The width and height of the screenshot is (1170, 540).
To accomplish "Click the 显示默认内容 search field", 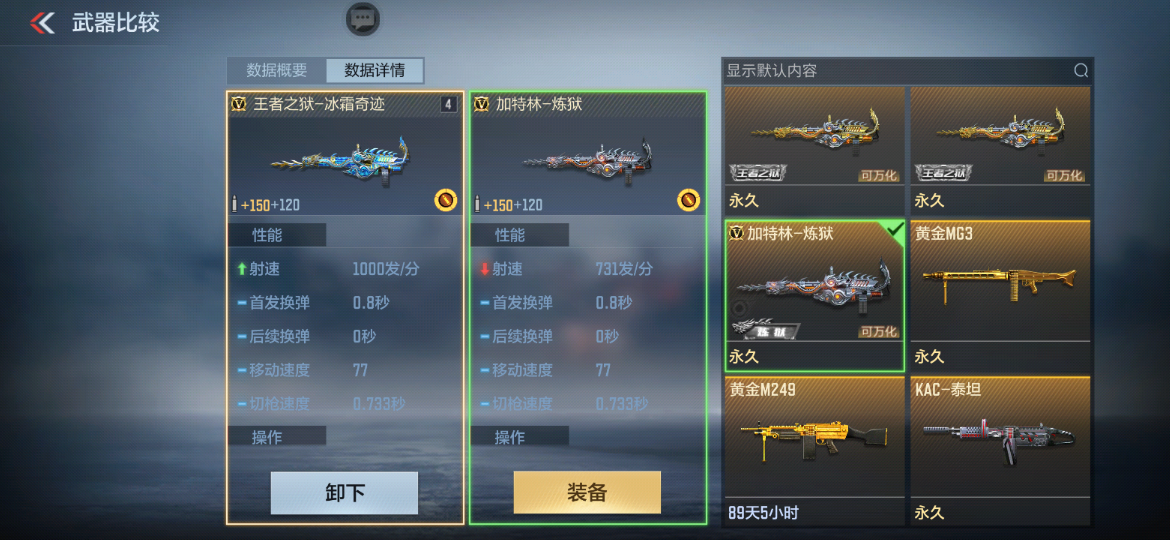I will 907,71.
